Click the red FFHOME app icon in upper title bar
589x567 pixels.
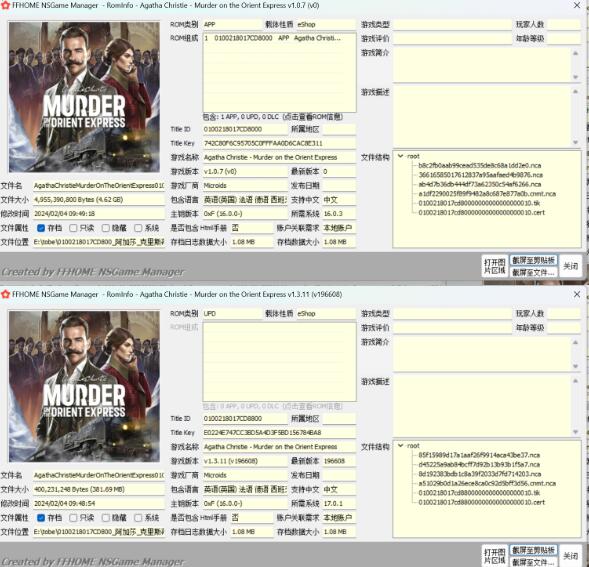pyautogui.click(x=5, y=5)
